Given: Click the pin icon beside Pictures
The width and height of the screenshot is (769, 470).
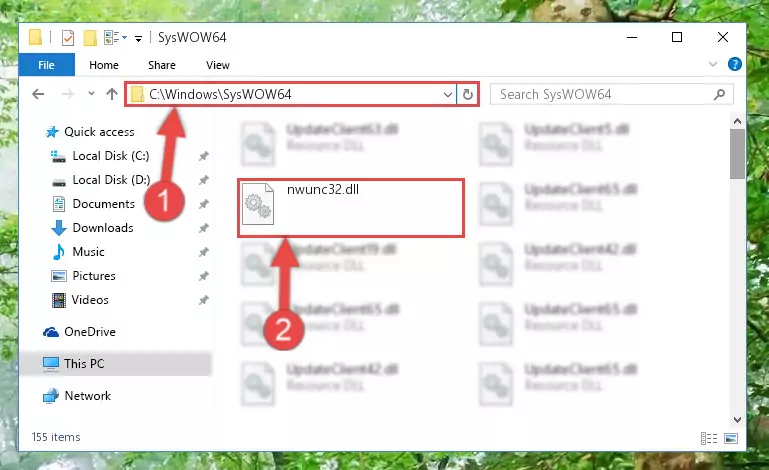Looking at the screenshot, I should [x=204, y=276].
